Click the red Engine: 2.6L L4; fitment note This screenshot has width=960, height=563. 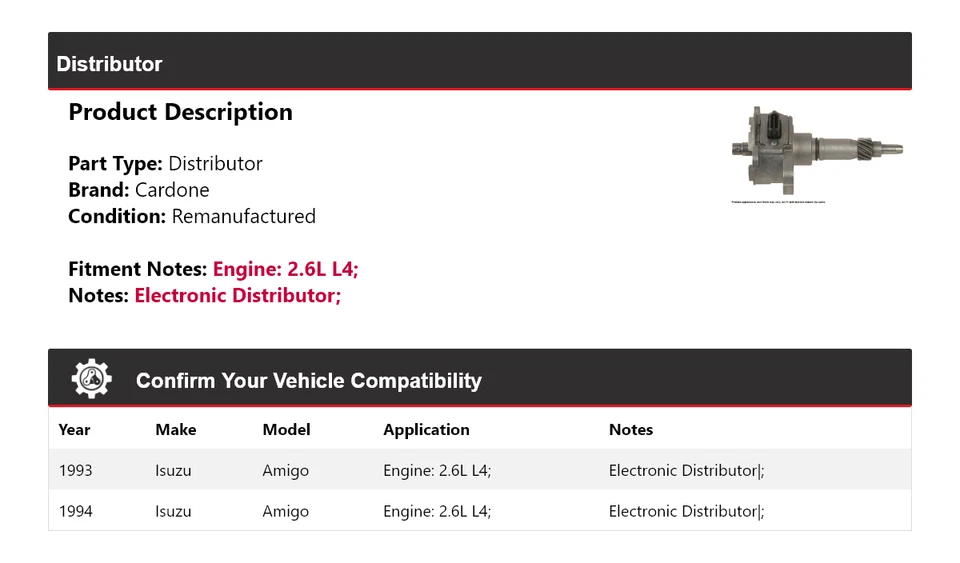(x=285, y=269)
